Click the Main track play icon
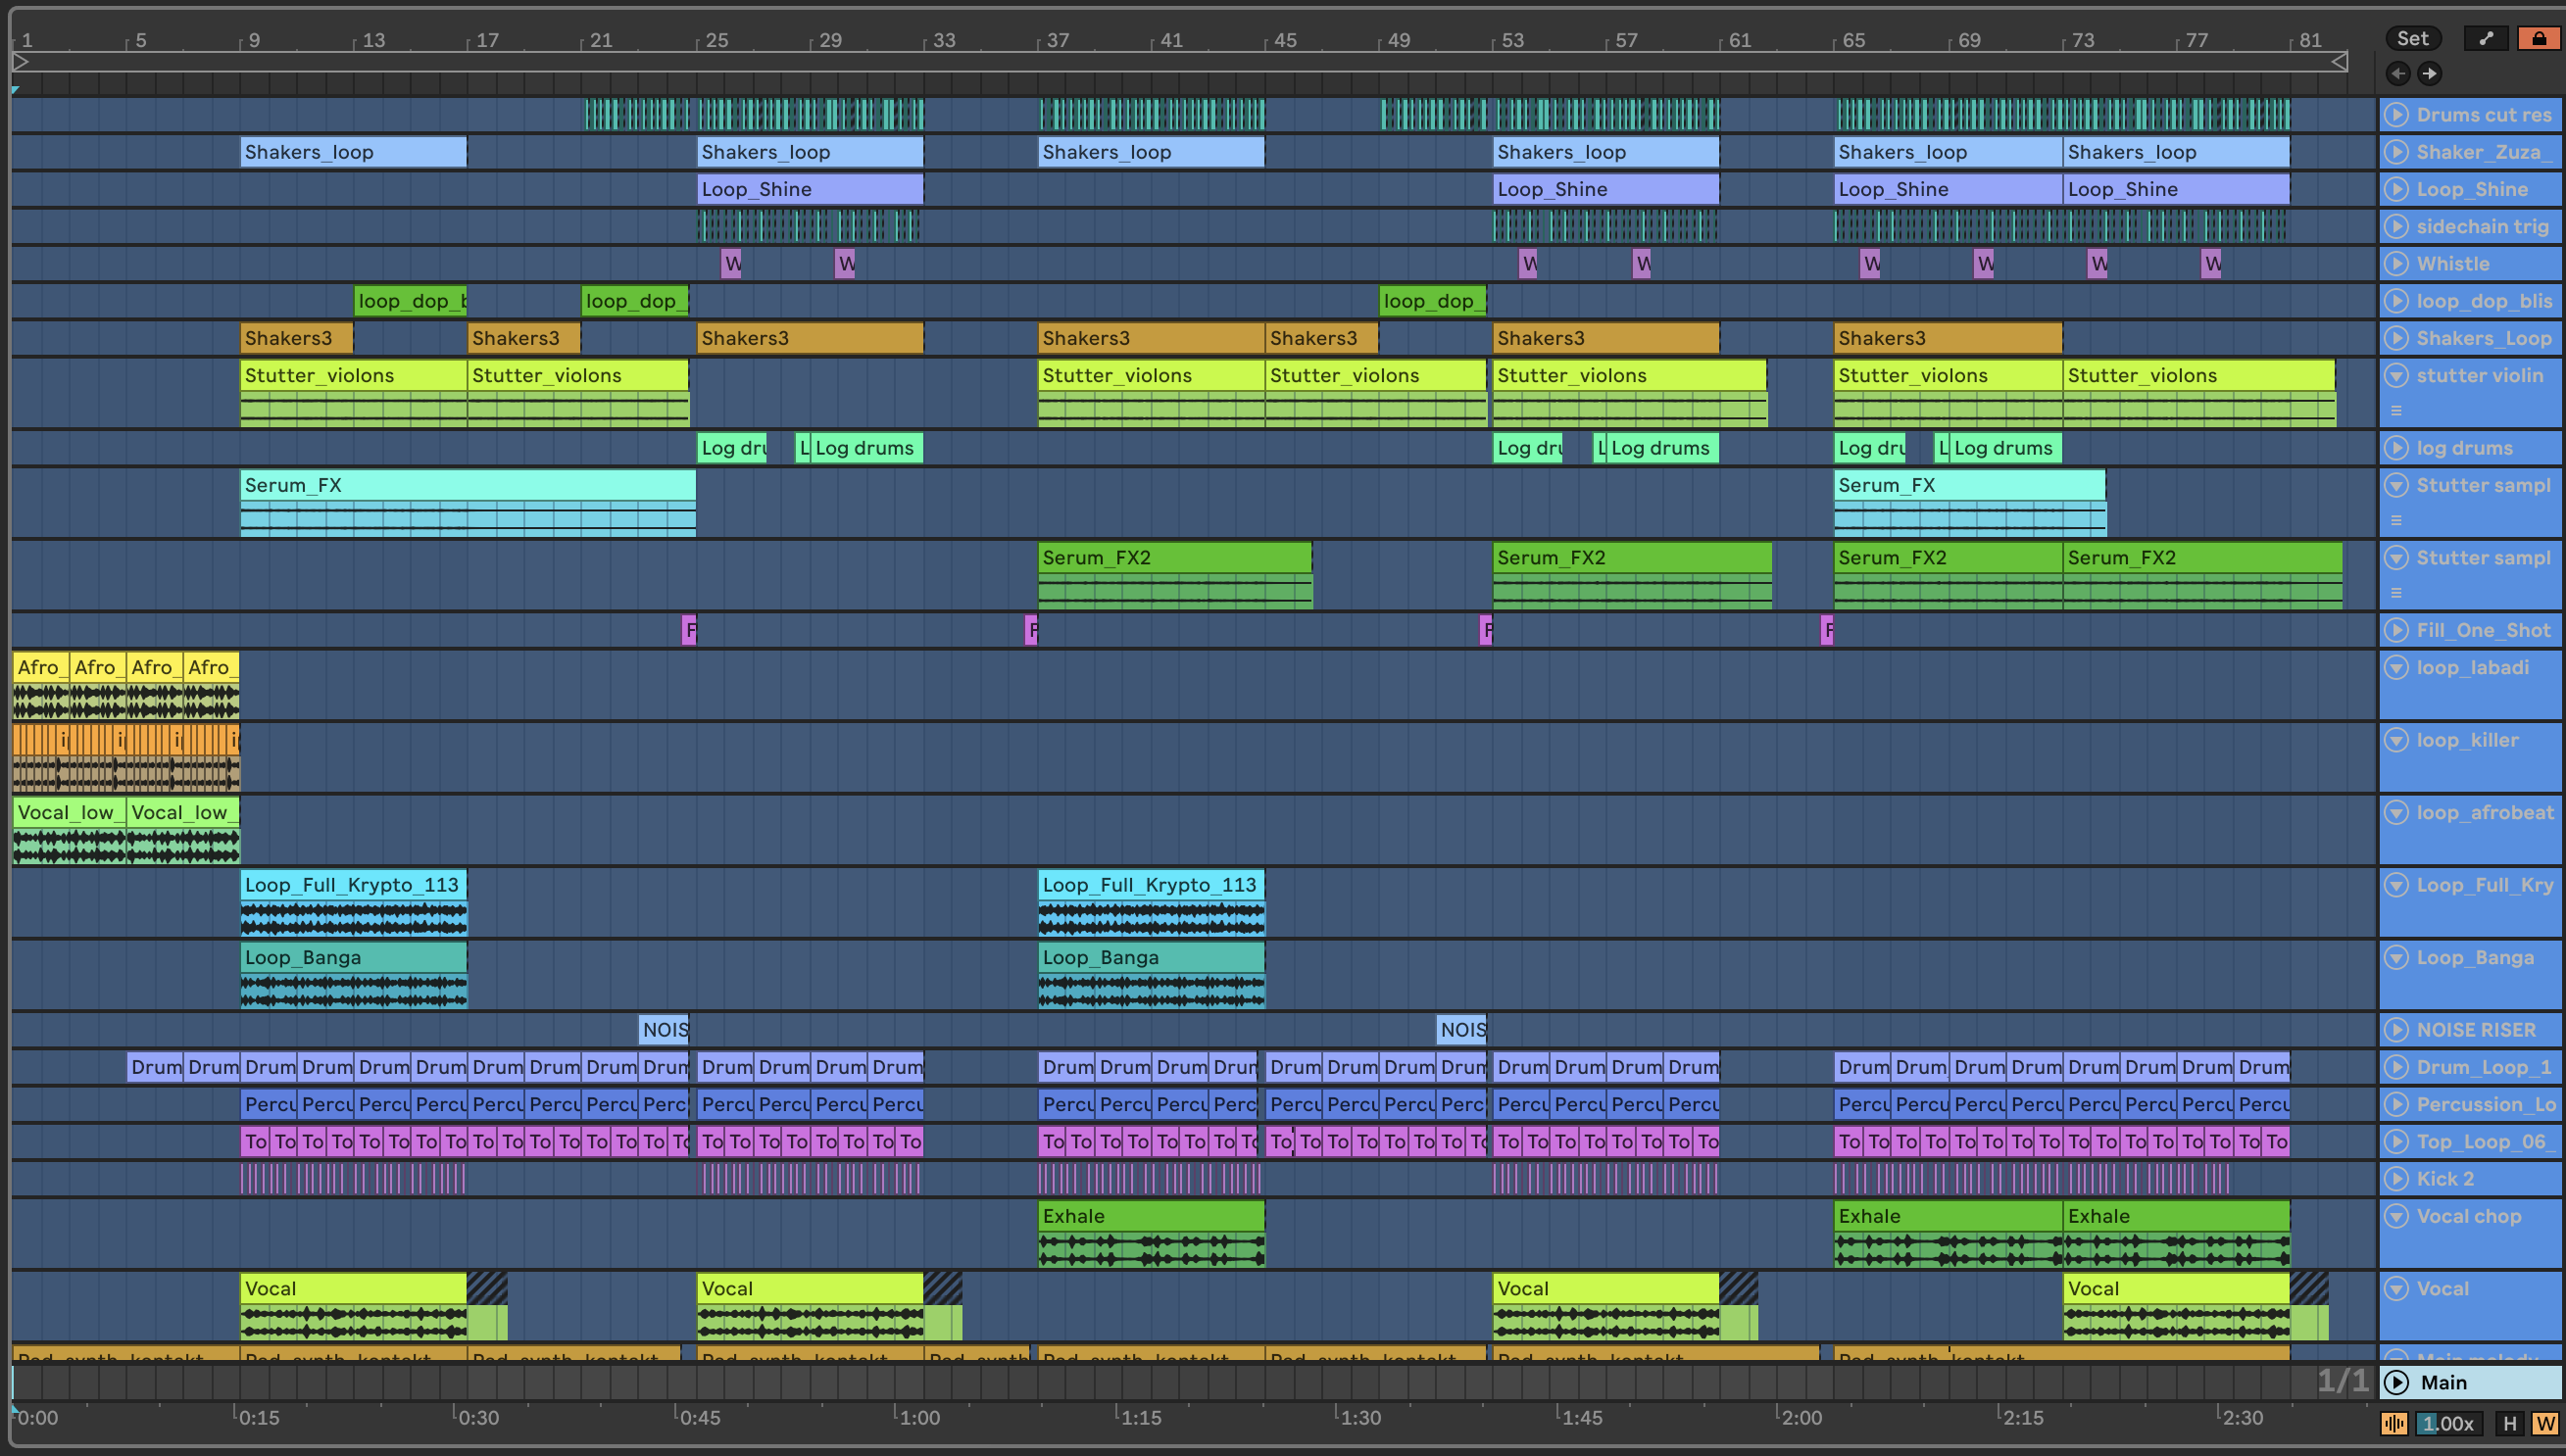 pyautogui.click(x=2396, y=1382)
